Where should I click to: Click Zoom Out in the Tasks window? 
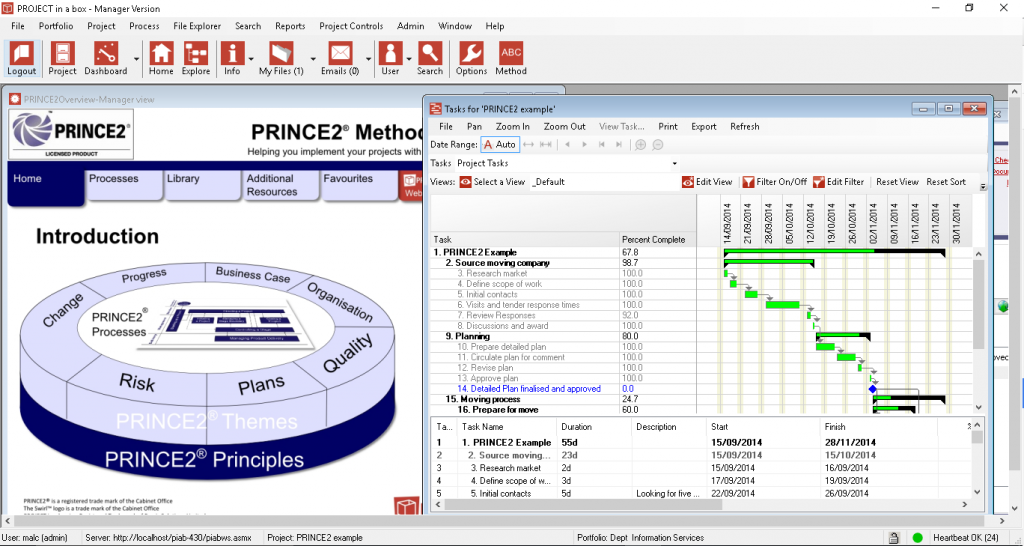[x=565, y=127]
